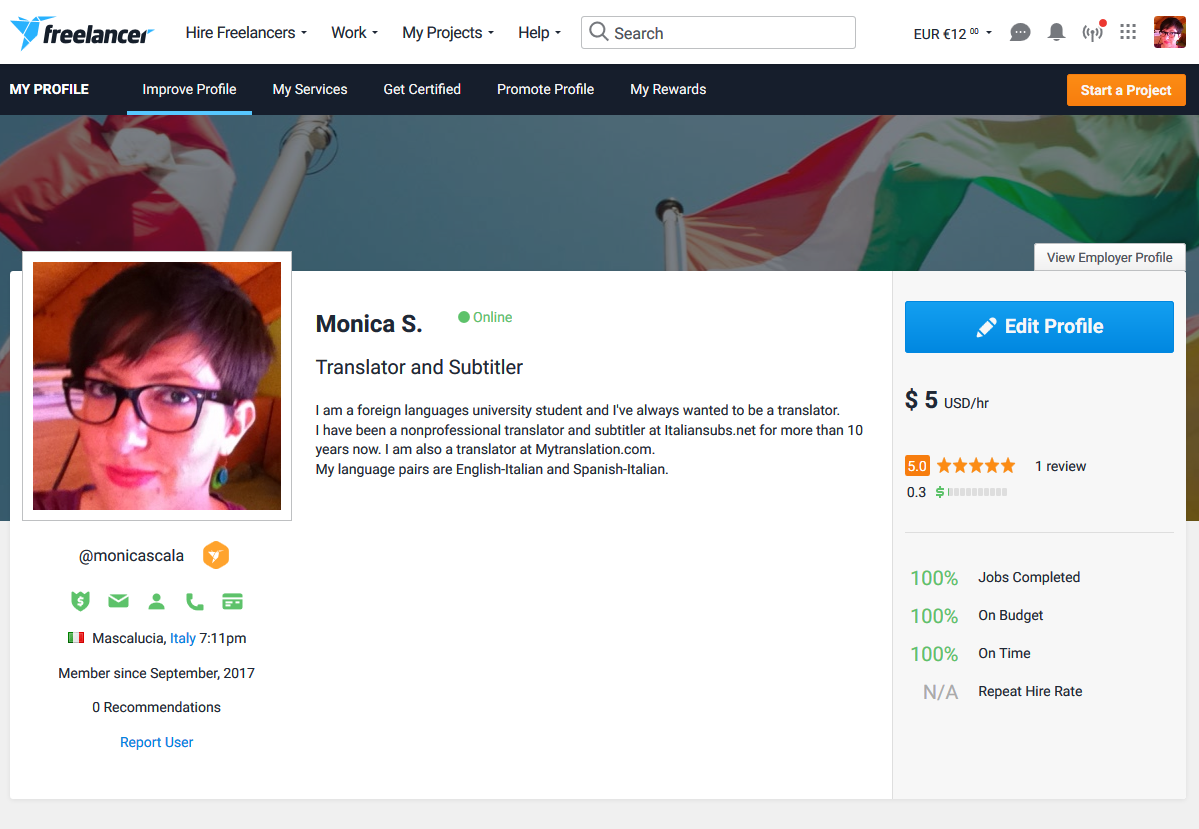Expand the My Projects dropdown
Viewport: 1199px width, 829px height.
click(448, 33)
